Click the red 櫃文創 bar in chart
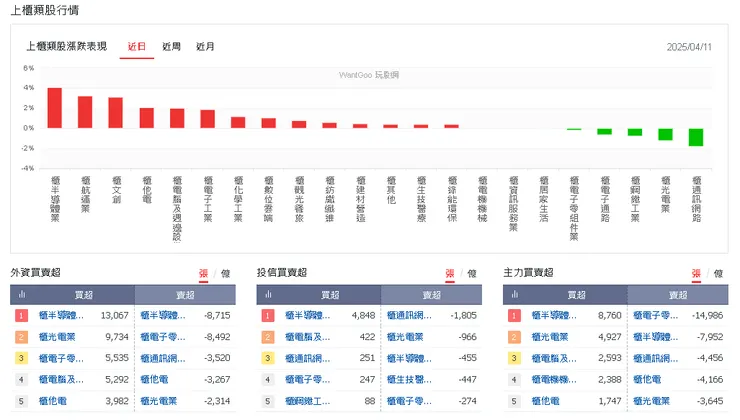The width and height of the screenshot is (740, 420). [x=116, y=113]
